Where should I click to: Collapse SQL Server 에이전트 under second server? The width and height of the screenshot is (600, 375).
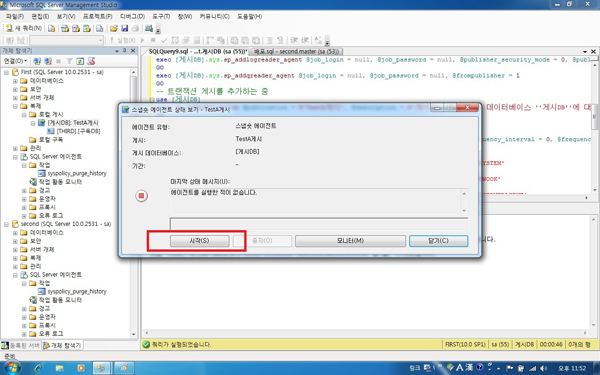point(15,275)
